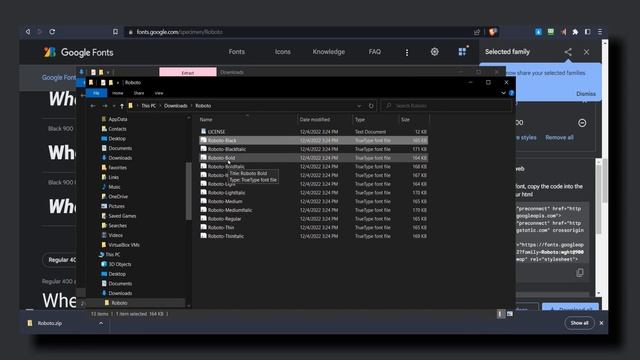The width and height of the screenshot is (640, 360).
Task: Share the selected family
Action: pyautogui.click(x=568, y=52)
